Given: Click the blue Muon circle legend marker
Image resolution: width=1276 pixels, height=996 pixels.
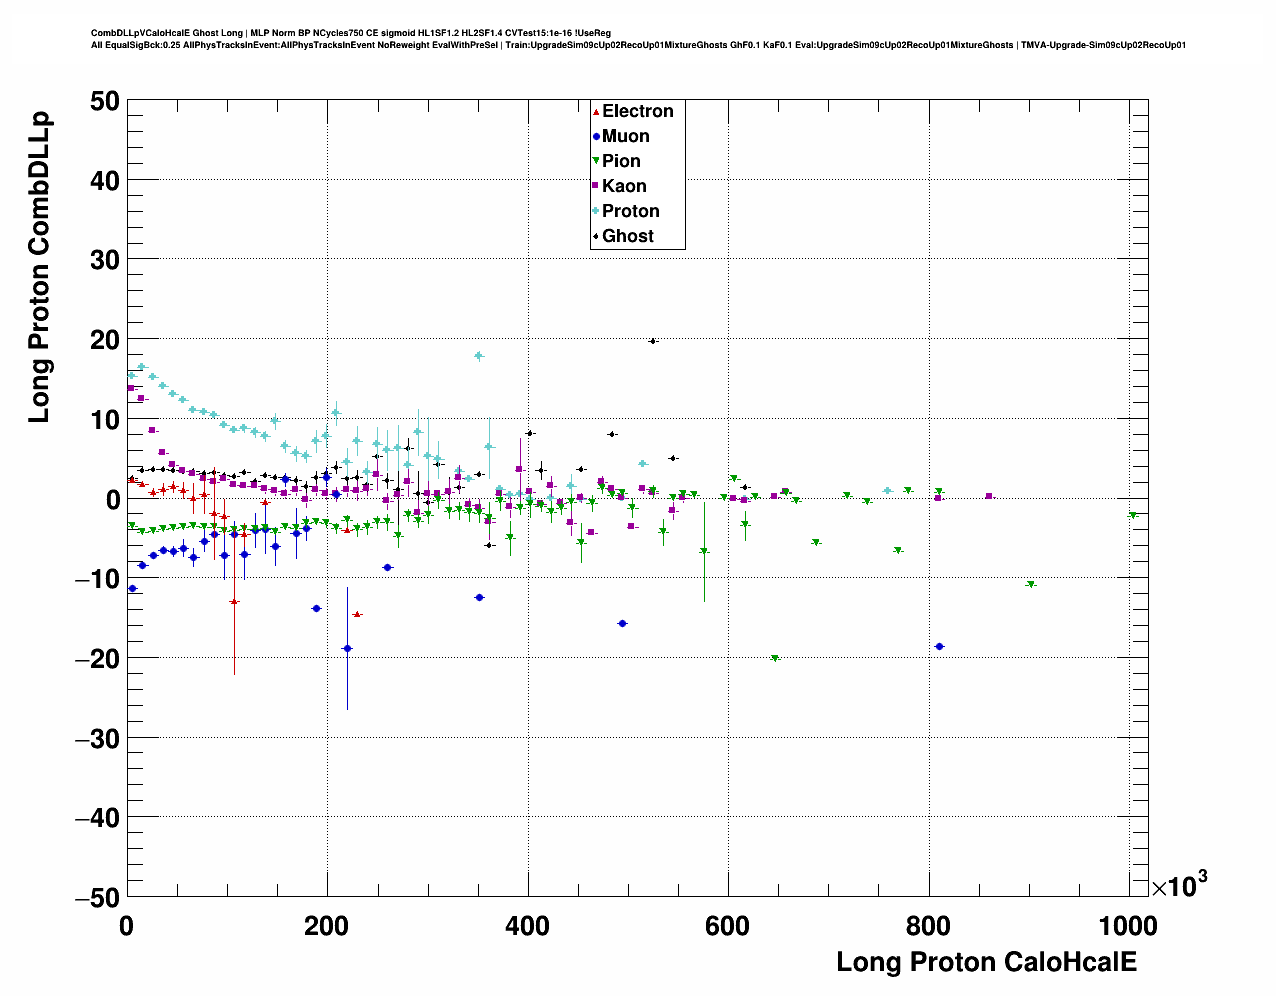Looking at the screenshot, I should point(596,137).
